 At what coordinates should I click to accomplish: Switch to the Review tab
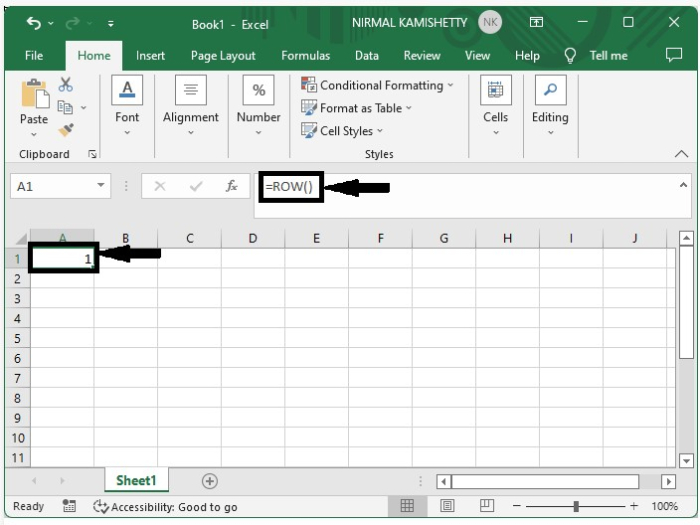tap(422, 55)
